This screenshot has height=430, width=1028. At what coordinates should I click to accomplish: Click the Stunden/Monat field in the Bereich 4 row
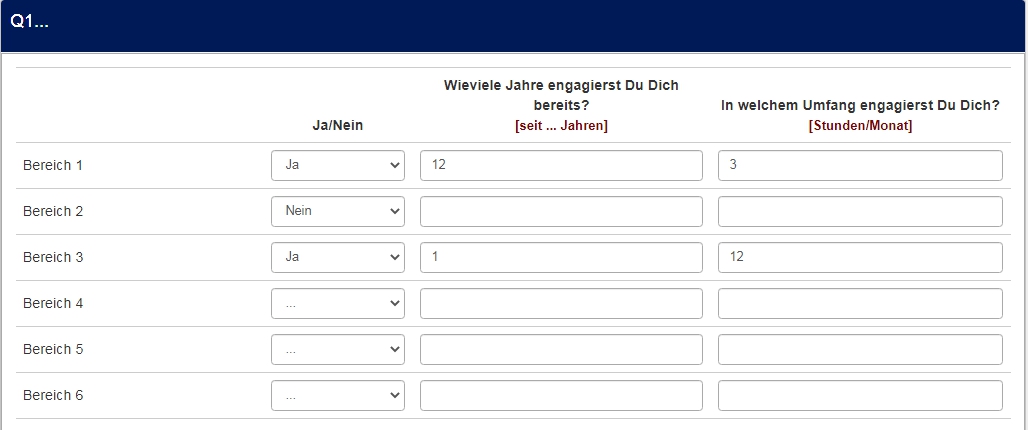(860, 303)
